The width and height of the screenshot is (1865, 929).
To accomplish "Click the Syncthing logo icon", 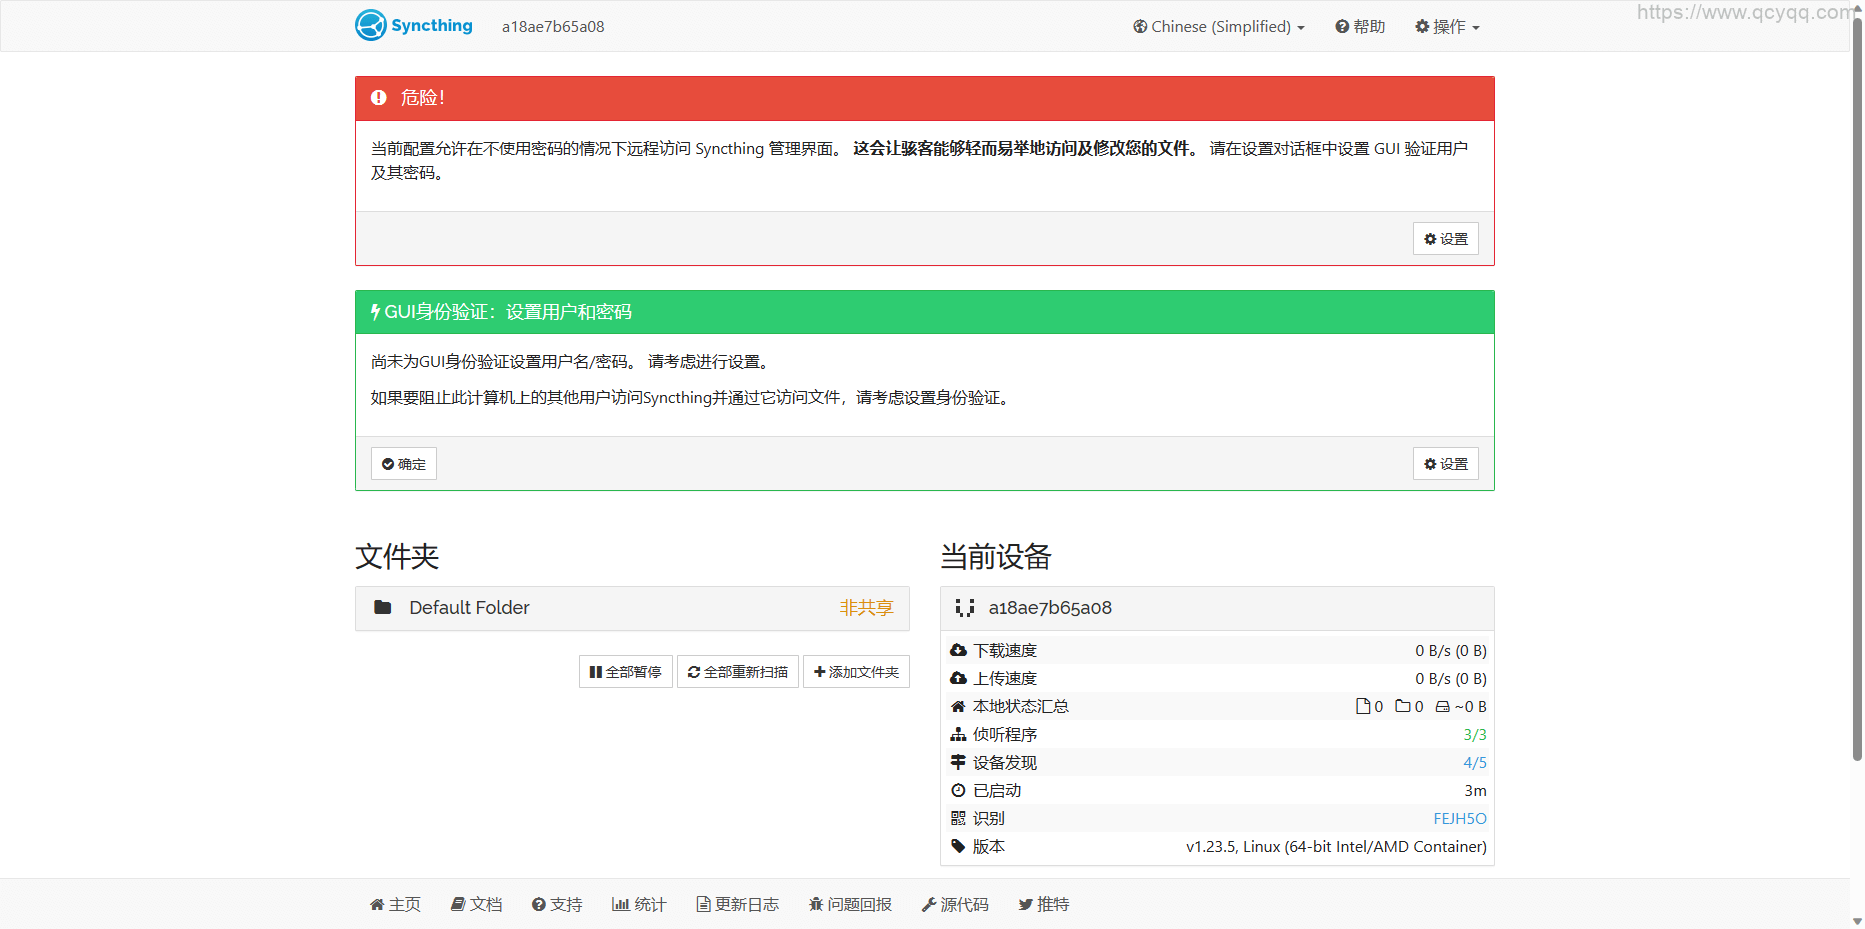I will tap(371, 25).
